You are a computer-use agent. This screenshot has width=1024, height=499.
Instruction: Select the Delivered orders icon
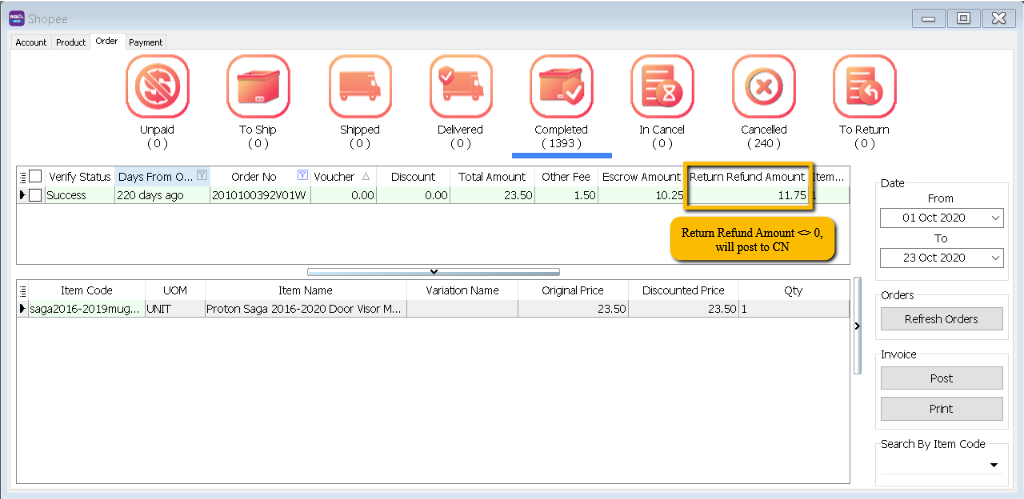pos(460,87)
